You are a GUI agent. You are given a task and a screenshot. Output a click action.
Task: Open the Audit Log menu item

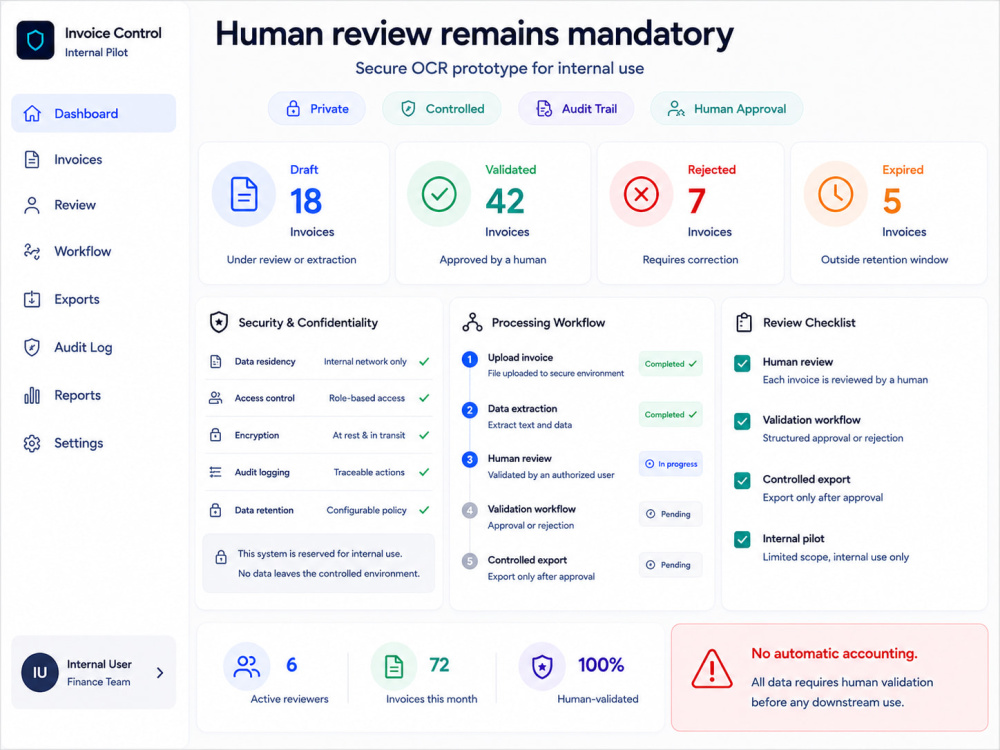coord(94,347)
